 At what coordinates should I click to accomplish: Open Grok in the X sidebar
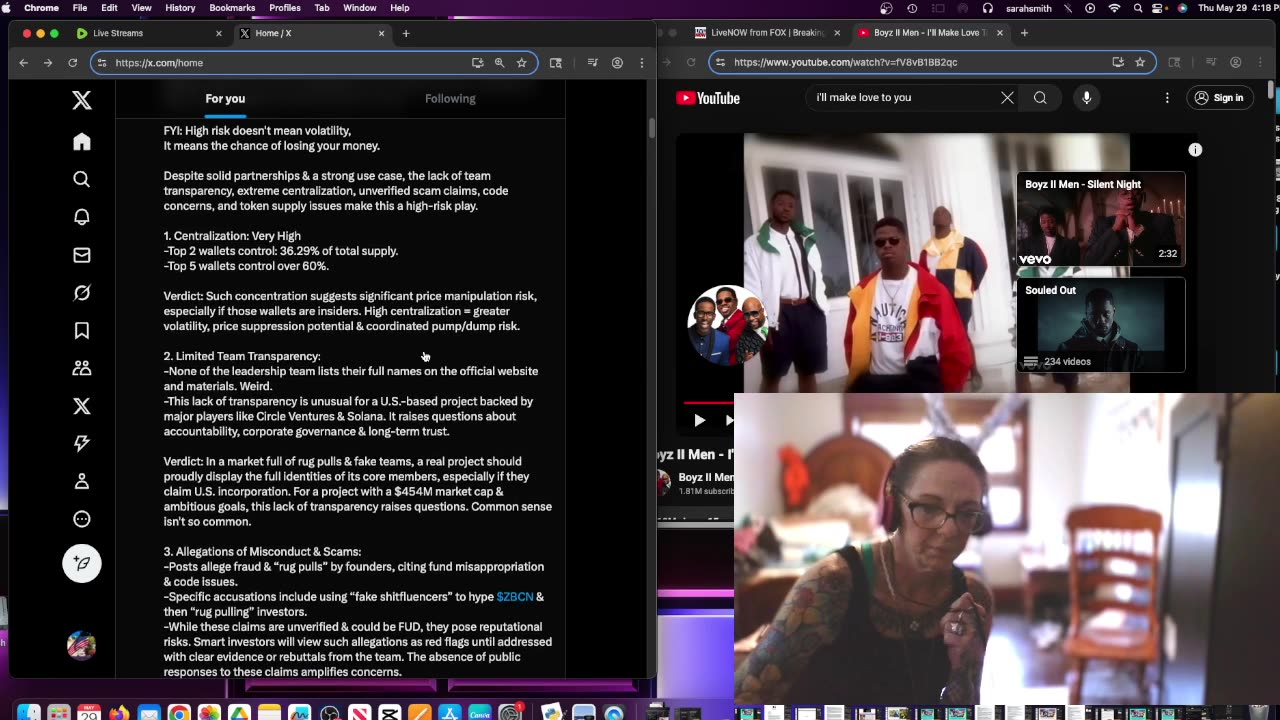coord(82,293)
